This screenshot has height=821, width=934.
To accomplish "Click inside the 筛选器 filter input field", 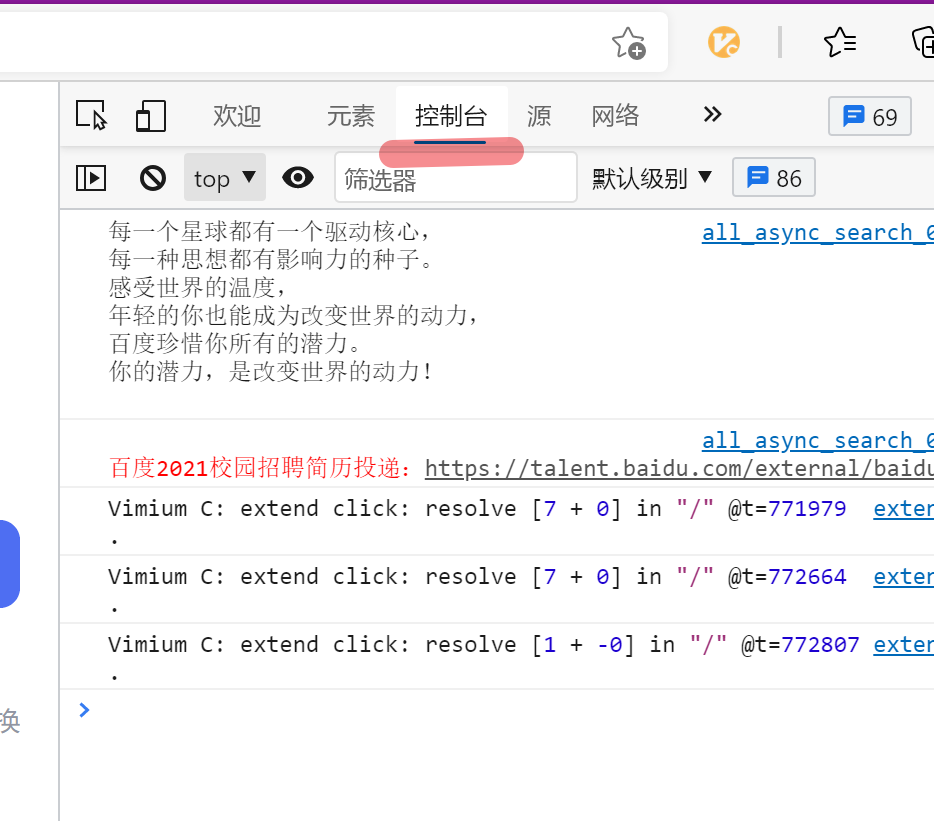I will tap(455, 177).
